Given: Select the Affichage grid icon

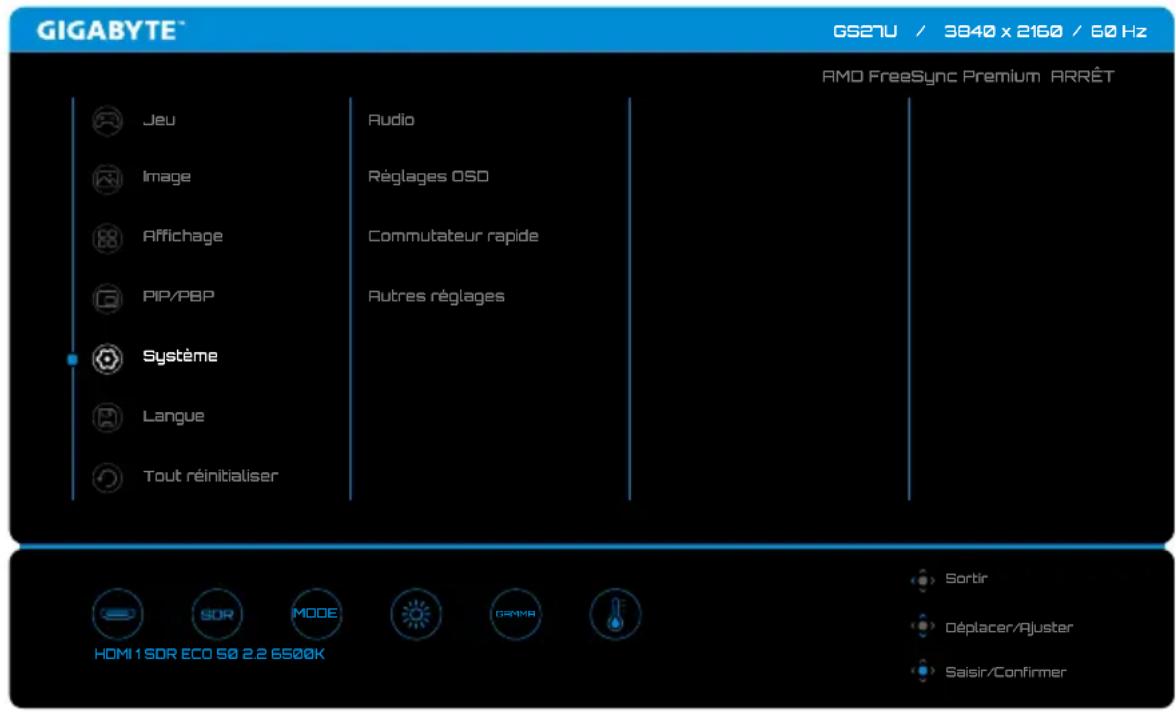Looking at the screenshot, I should point(107,239).
